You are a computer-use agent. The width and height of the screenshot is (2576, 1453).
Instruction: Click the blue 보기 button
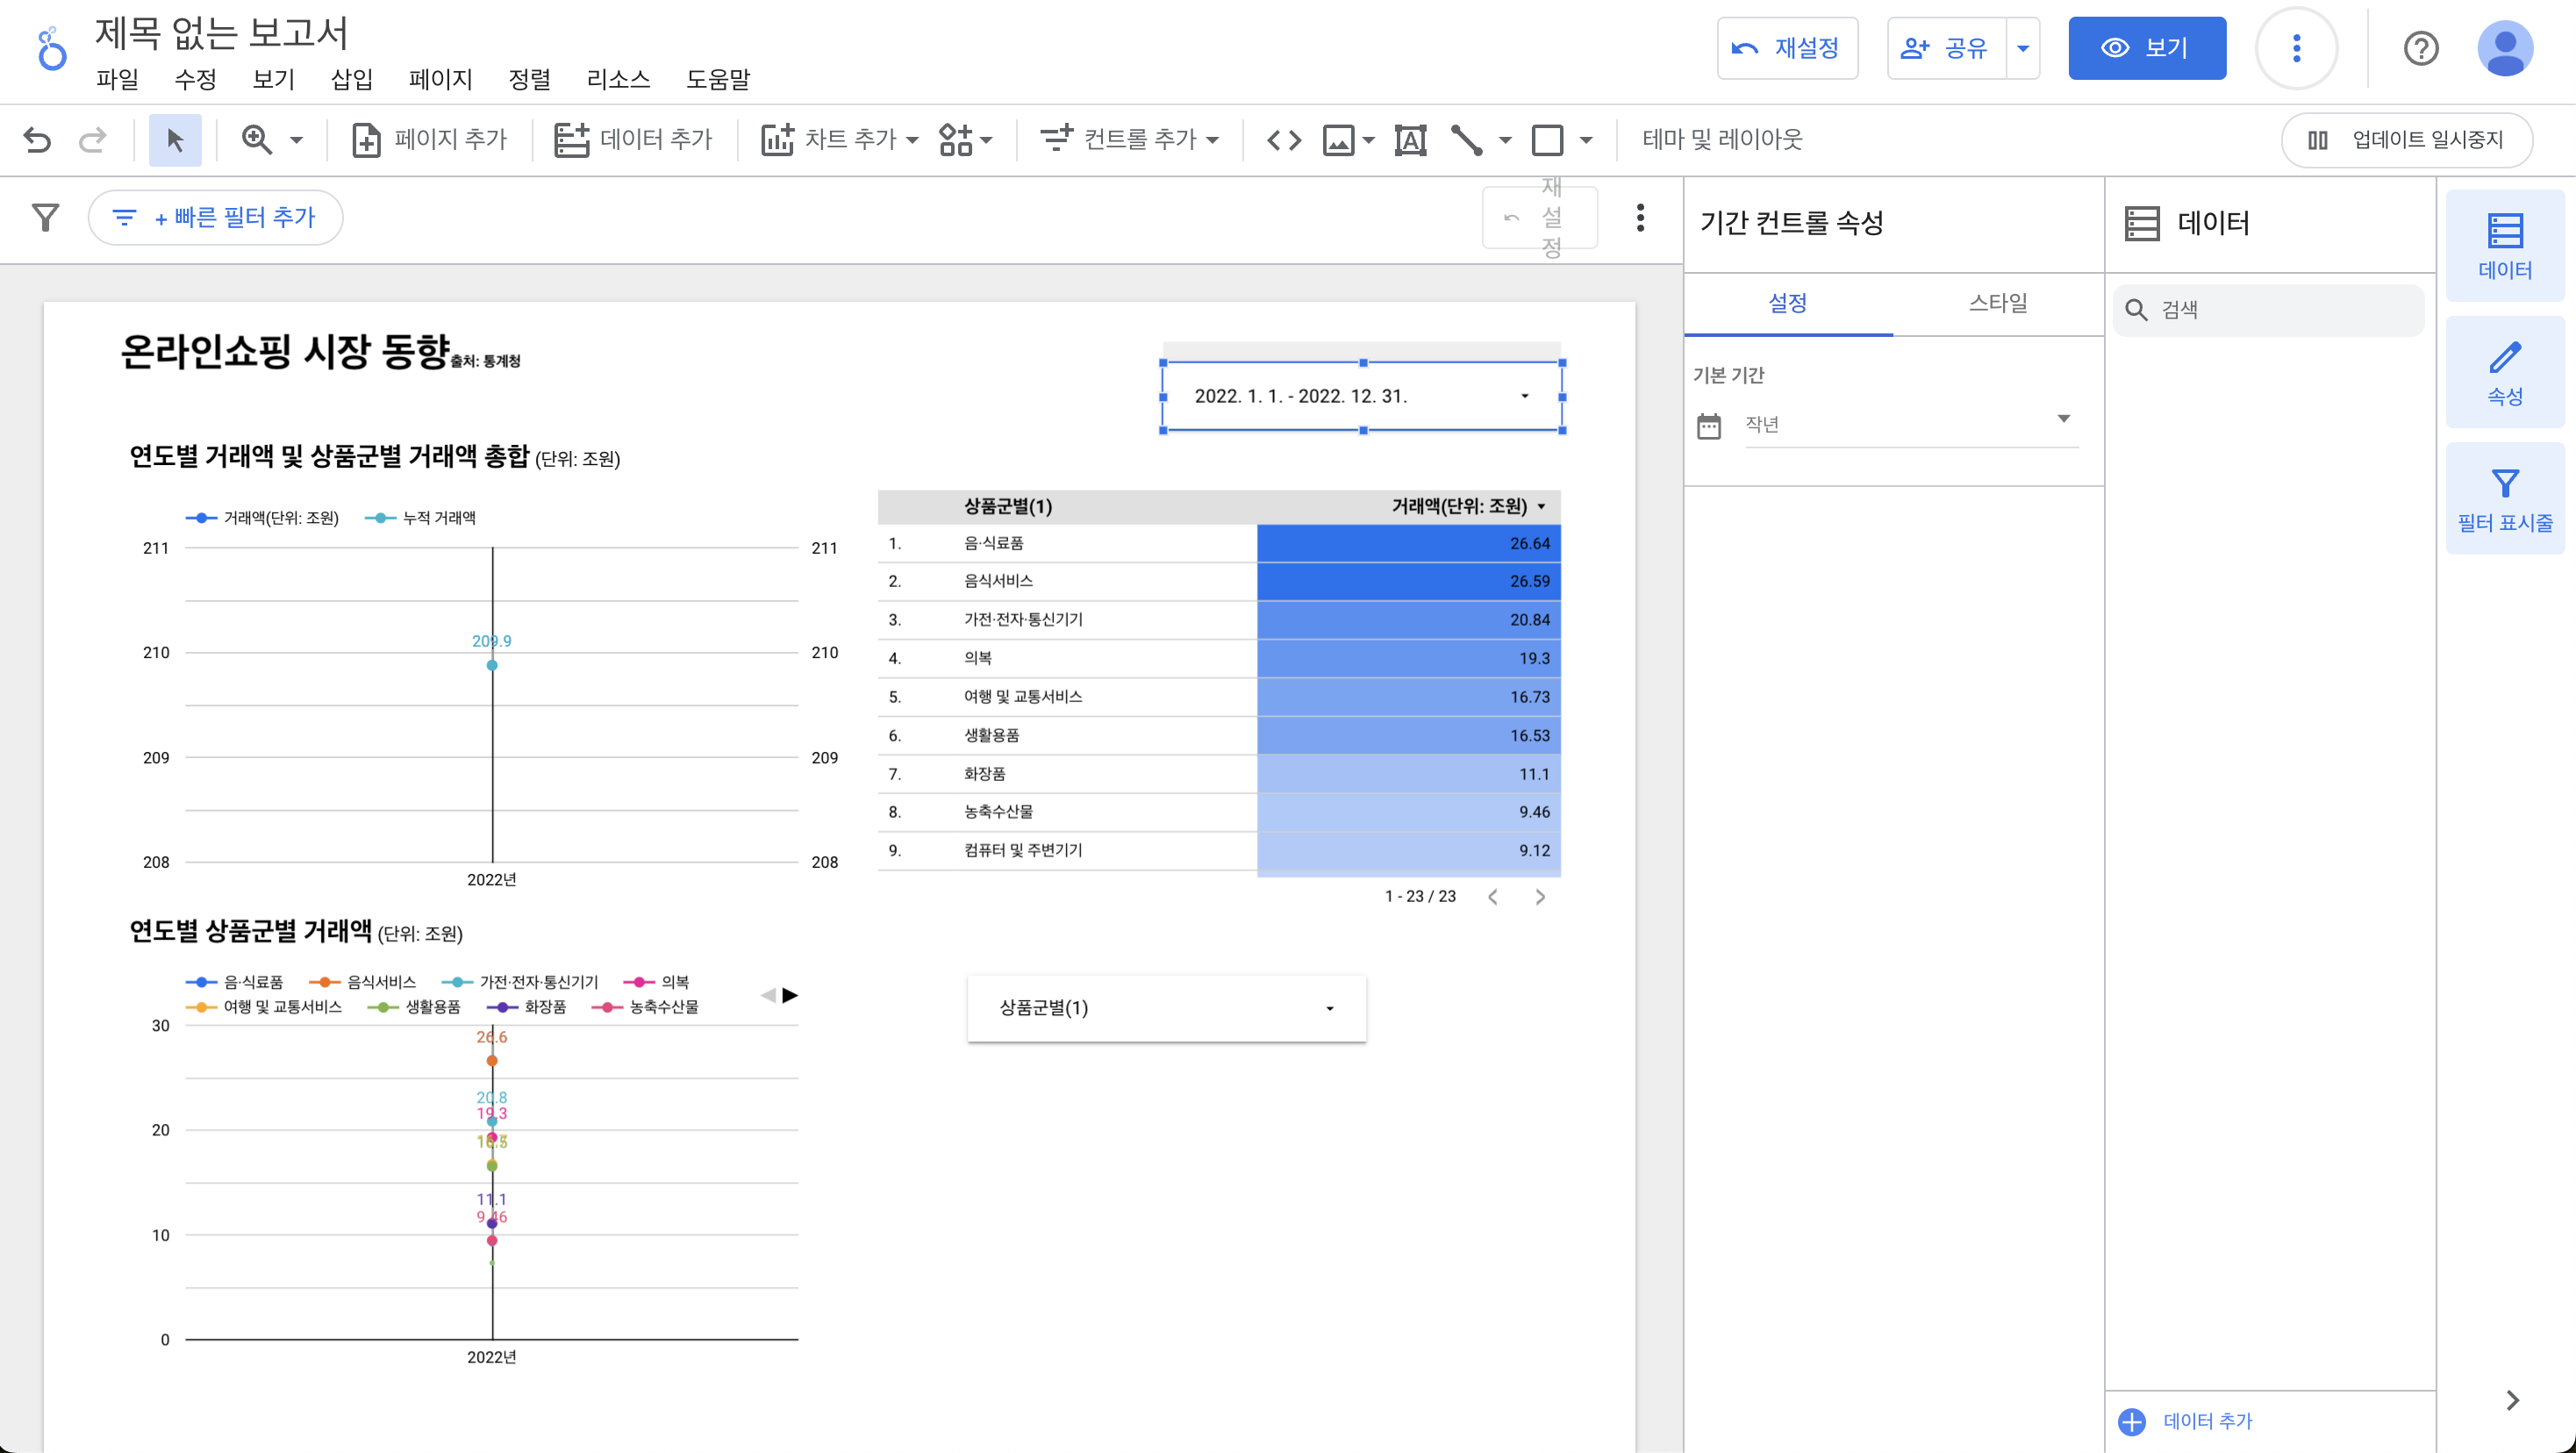click(x=2146, y=48)
